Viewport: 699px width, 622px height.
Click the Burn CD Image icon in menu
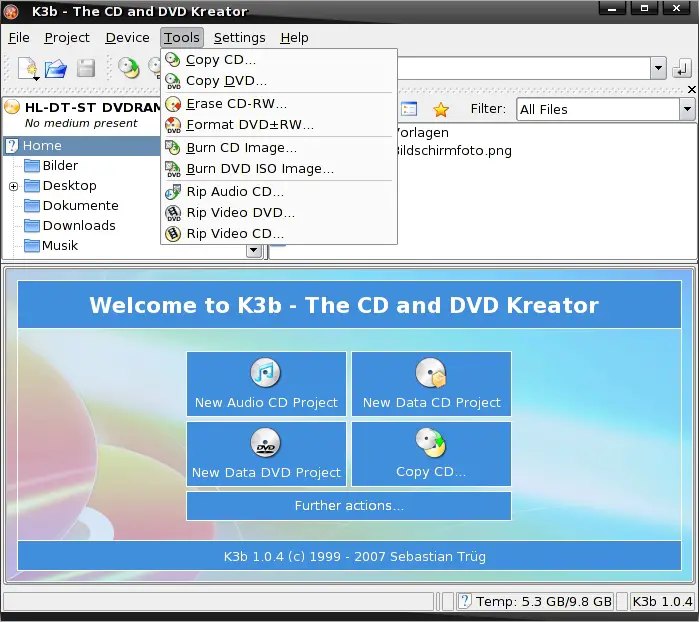(173, 148)
